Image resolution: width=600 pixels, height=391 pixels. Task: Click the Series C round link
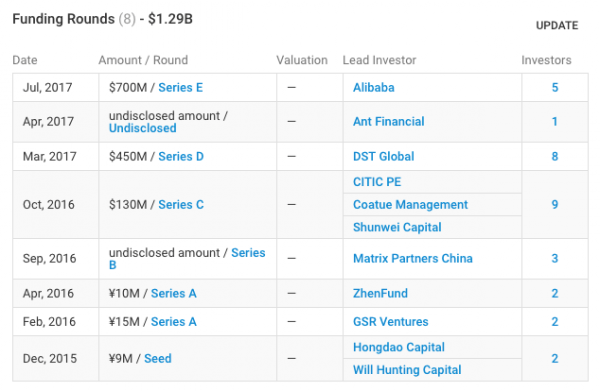click(x=181, y=205)
